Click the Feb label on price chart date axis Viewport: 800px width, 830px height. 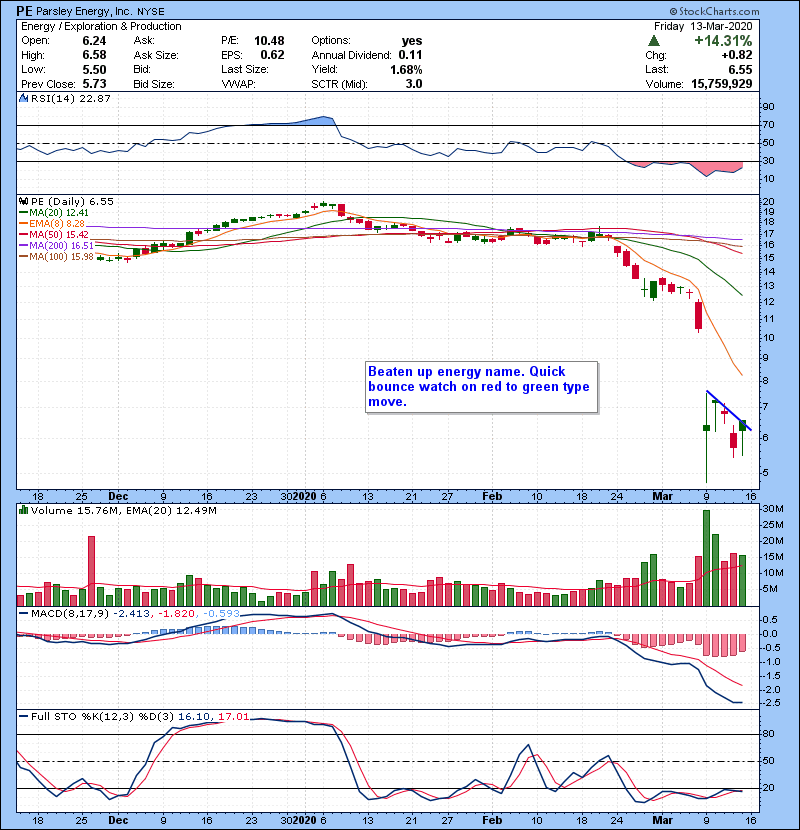click(x=492, y=497)
